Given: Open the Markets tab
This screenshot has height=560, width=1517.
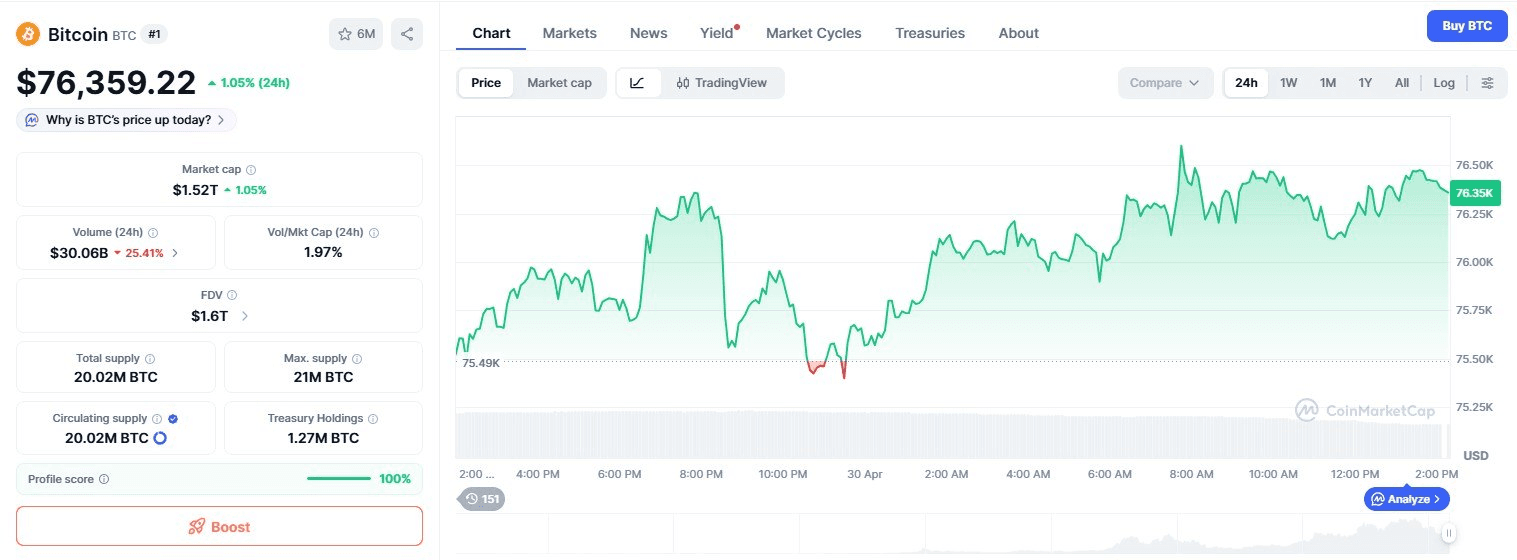Looking at the screenshot, I should (570, 33).
